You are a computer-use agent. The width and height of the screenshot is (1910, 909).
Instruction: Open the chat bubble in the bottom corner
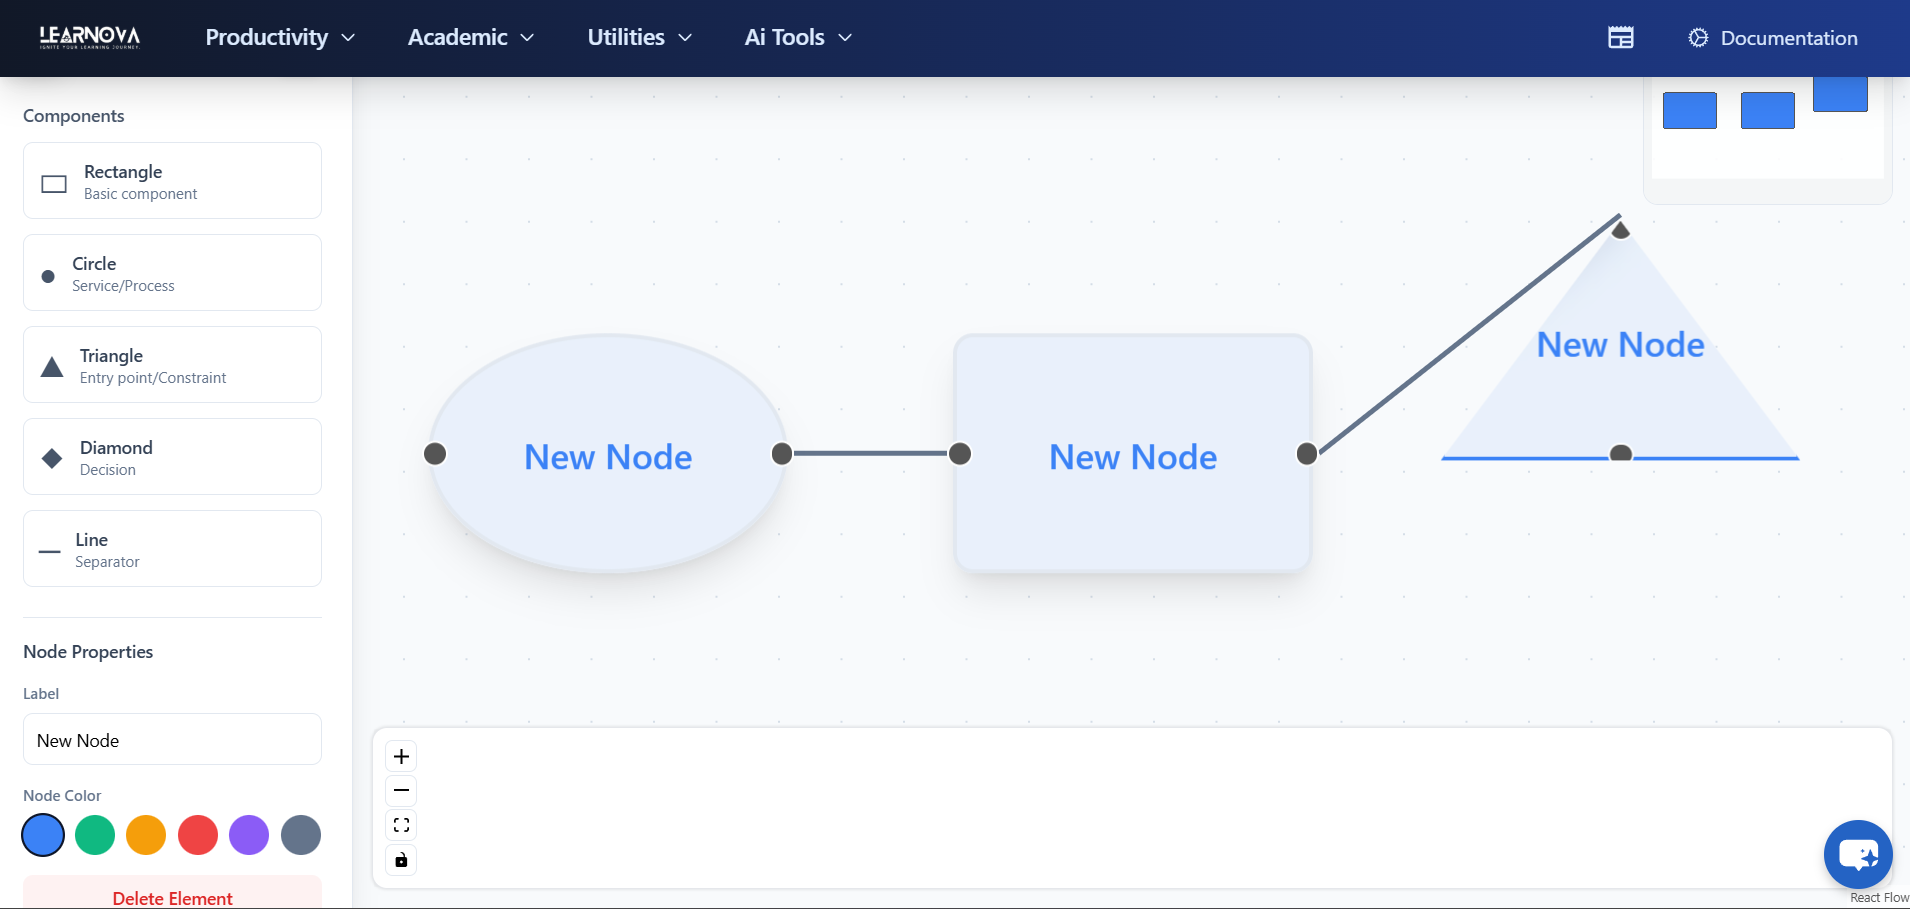point(1857,853)
